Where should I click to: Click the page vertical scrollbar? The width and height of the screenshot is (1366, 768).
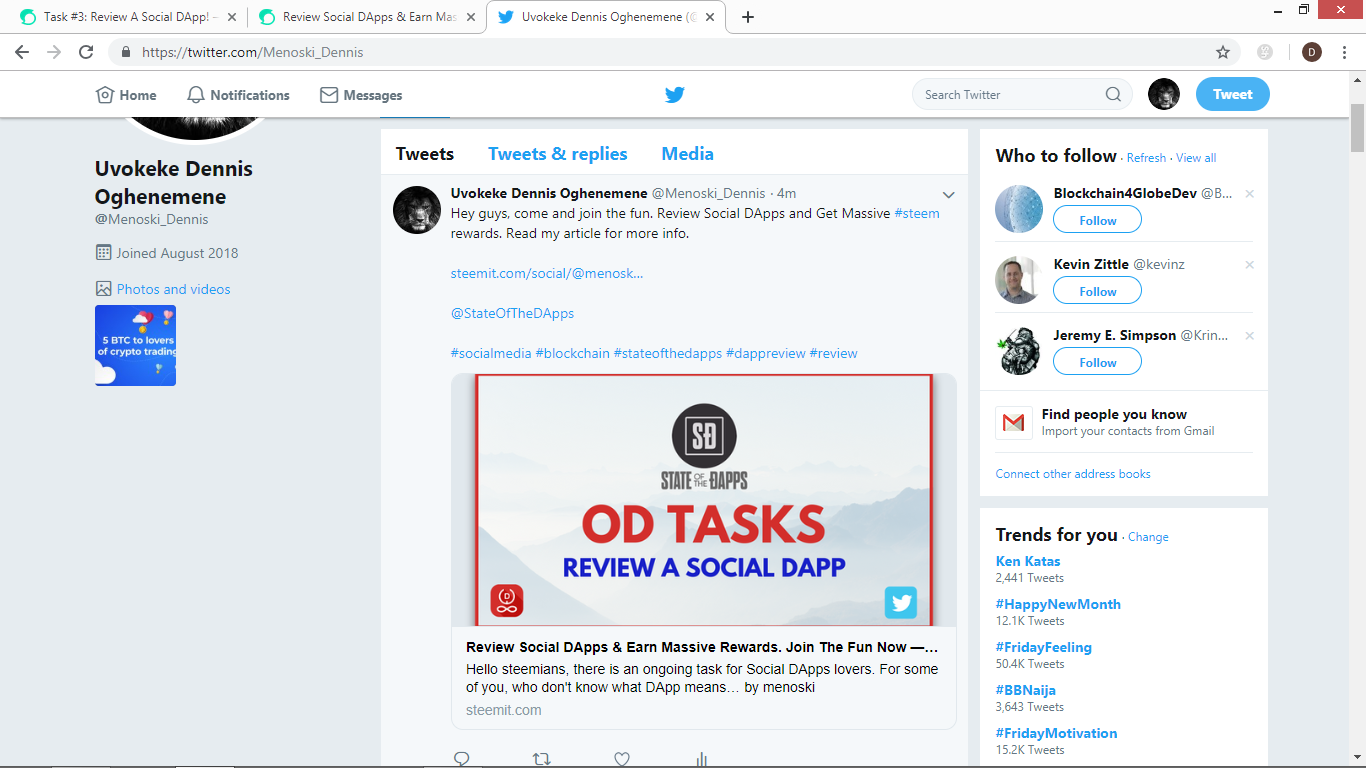(1357, 127)
